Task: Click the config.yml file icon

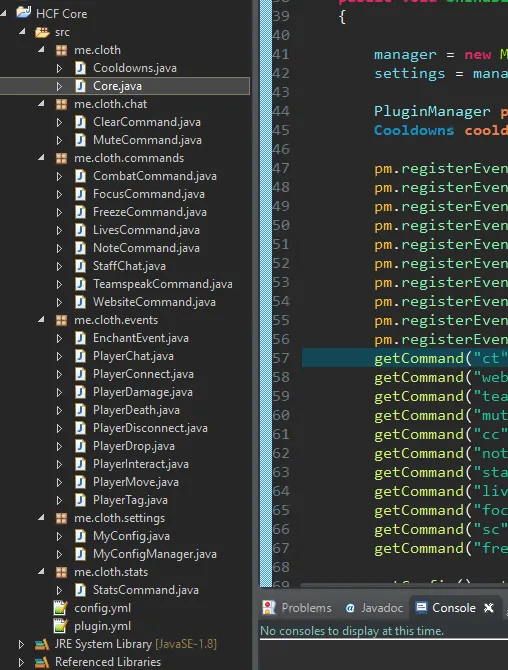Action: (61, 608)
